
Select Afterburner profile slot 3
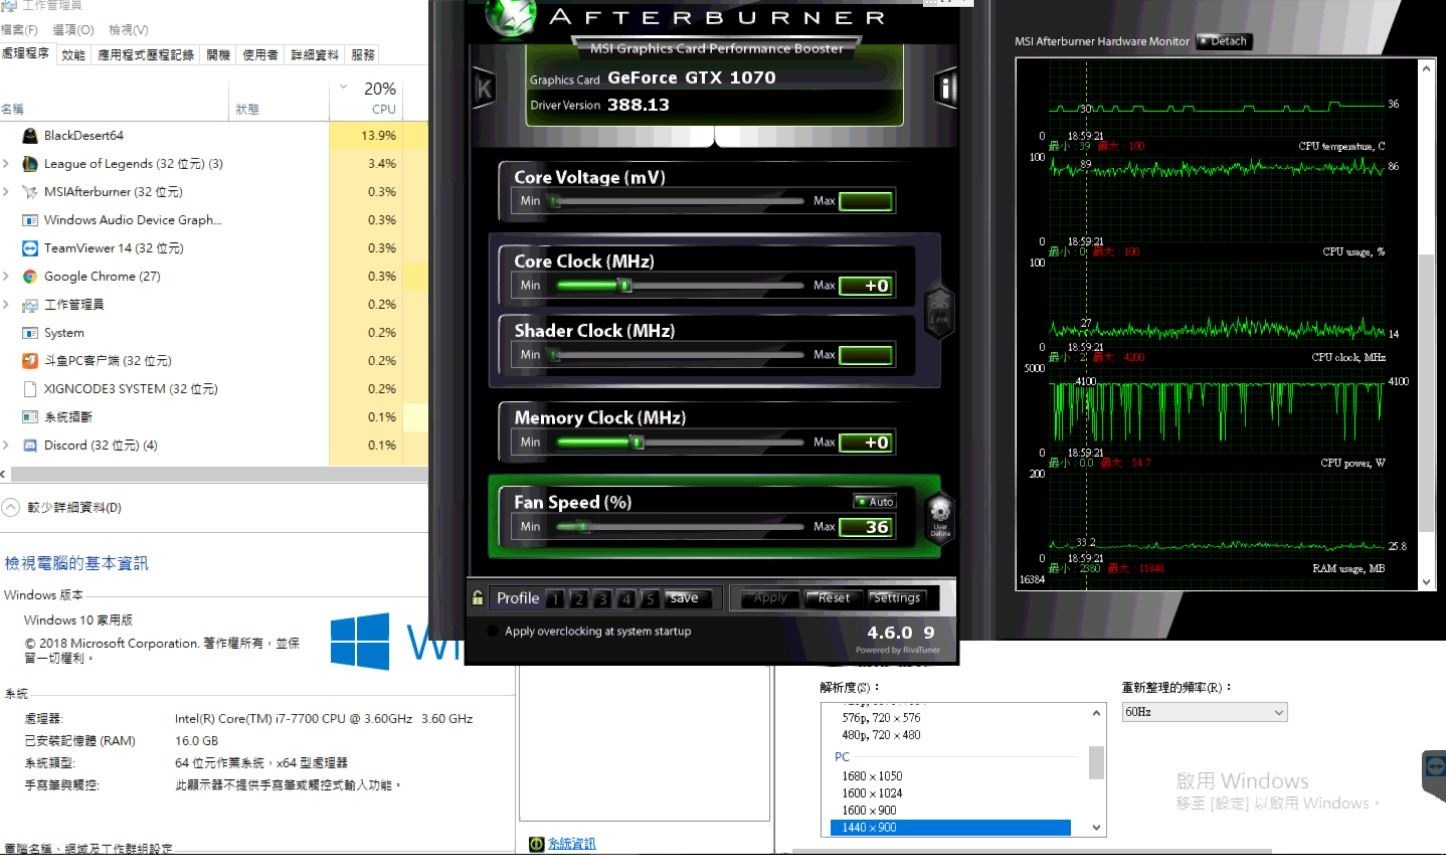click(x=602, y=599)
